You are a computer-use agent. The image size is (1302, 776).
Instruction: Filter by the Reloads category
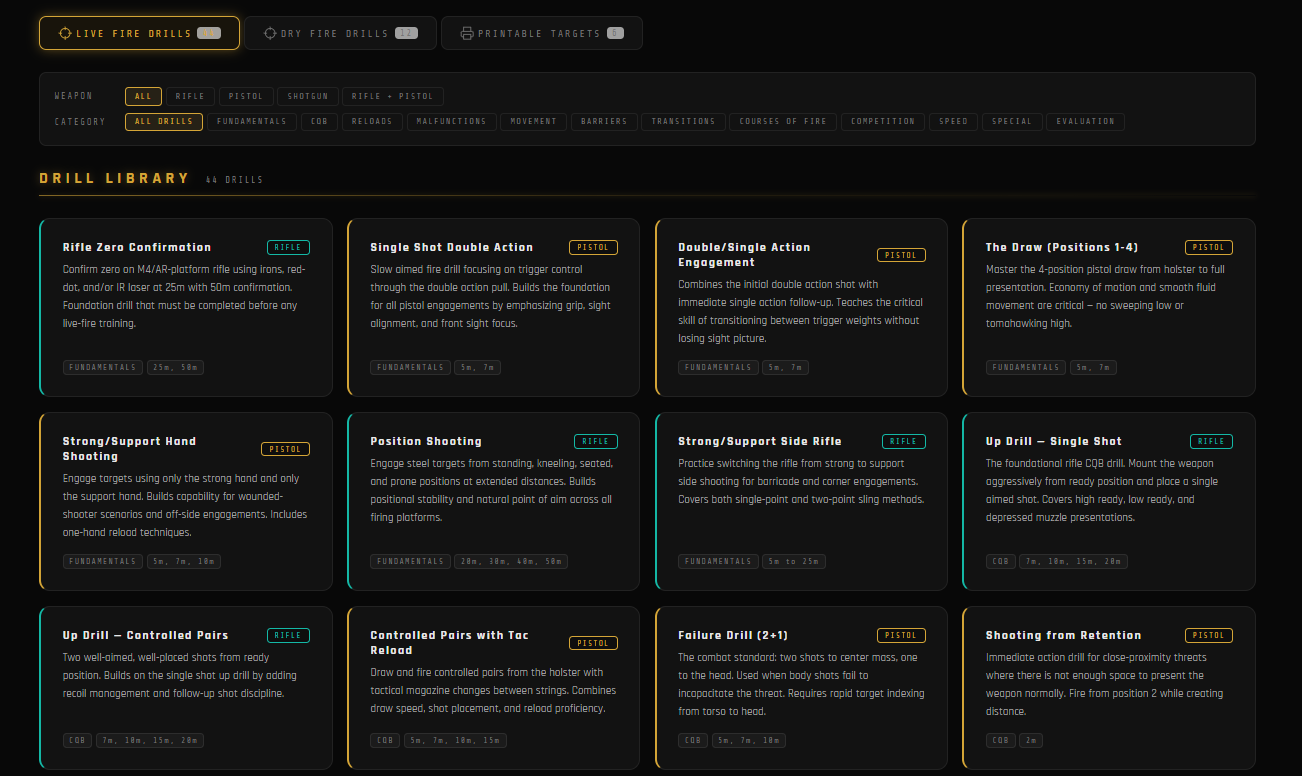point(373,122)
